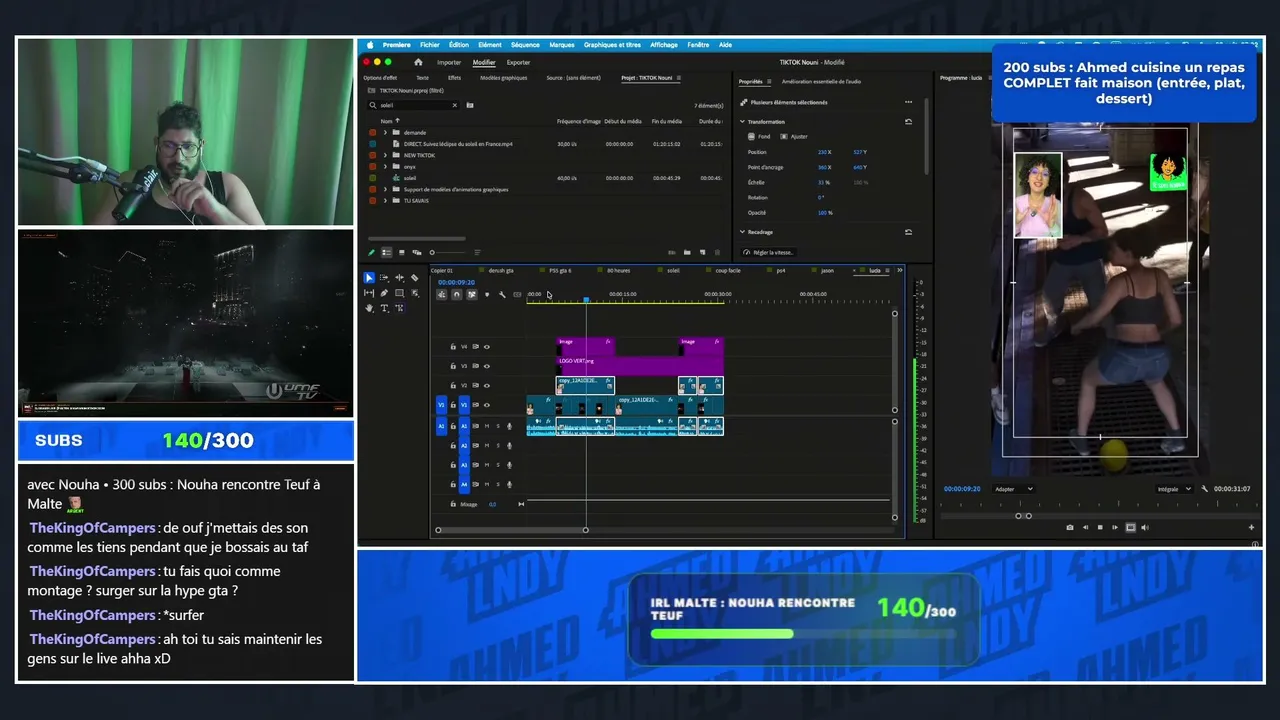The image size is (1280, 720).
Task: Open the Séquence menu
Action: pyautogui.click(x=525, y=45)
